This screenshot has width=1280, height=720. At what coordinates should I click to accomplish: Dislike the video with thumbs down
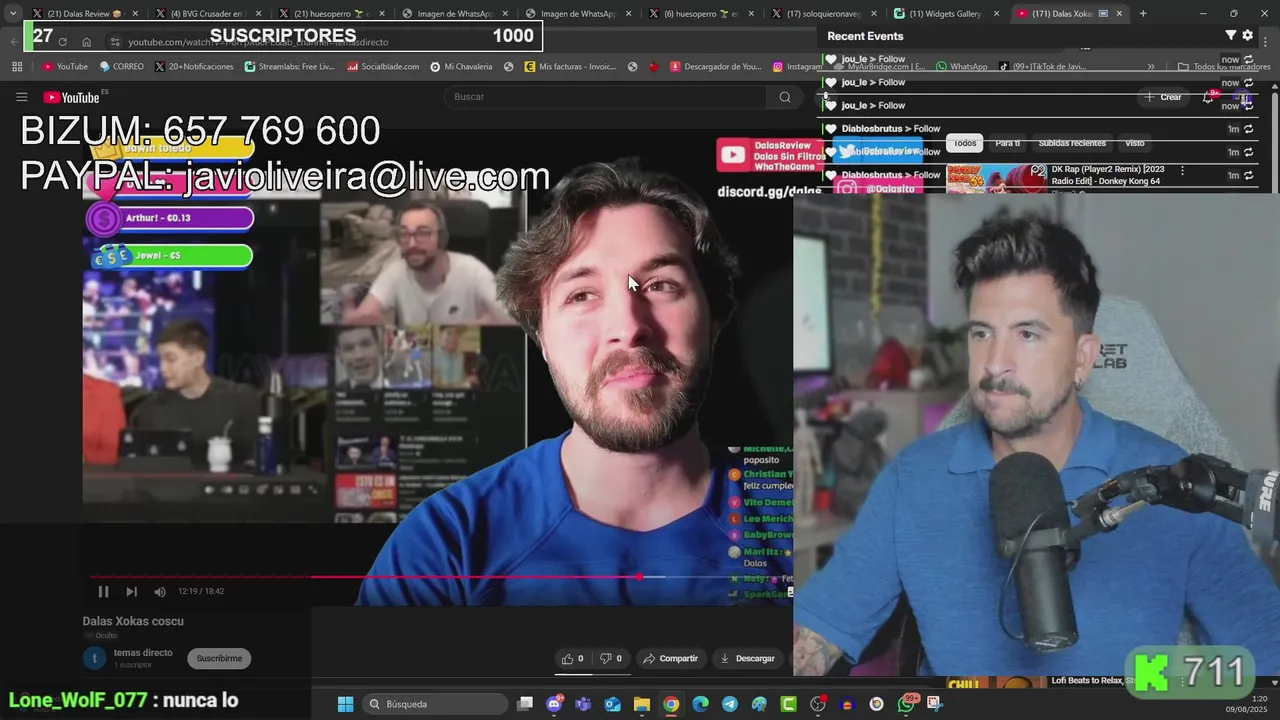pos(611,658)
